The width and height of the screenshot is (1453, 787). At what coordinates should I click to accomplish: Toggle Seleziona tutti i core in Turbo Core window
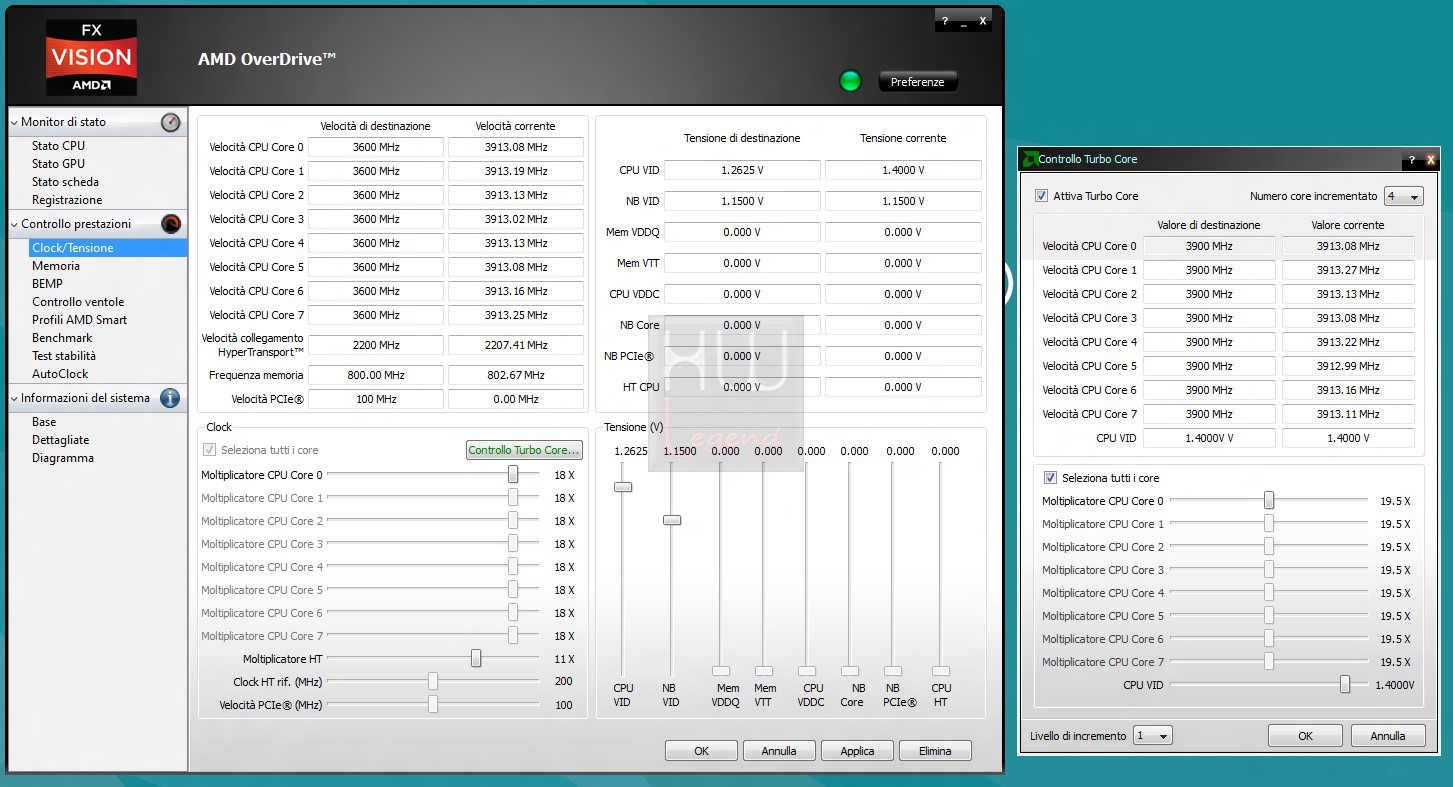(1050, 478)
